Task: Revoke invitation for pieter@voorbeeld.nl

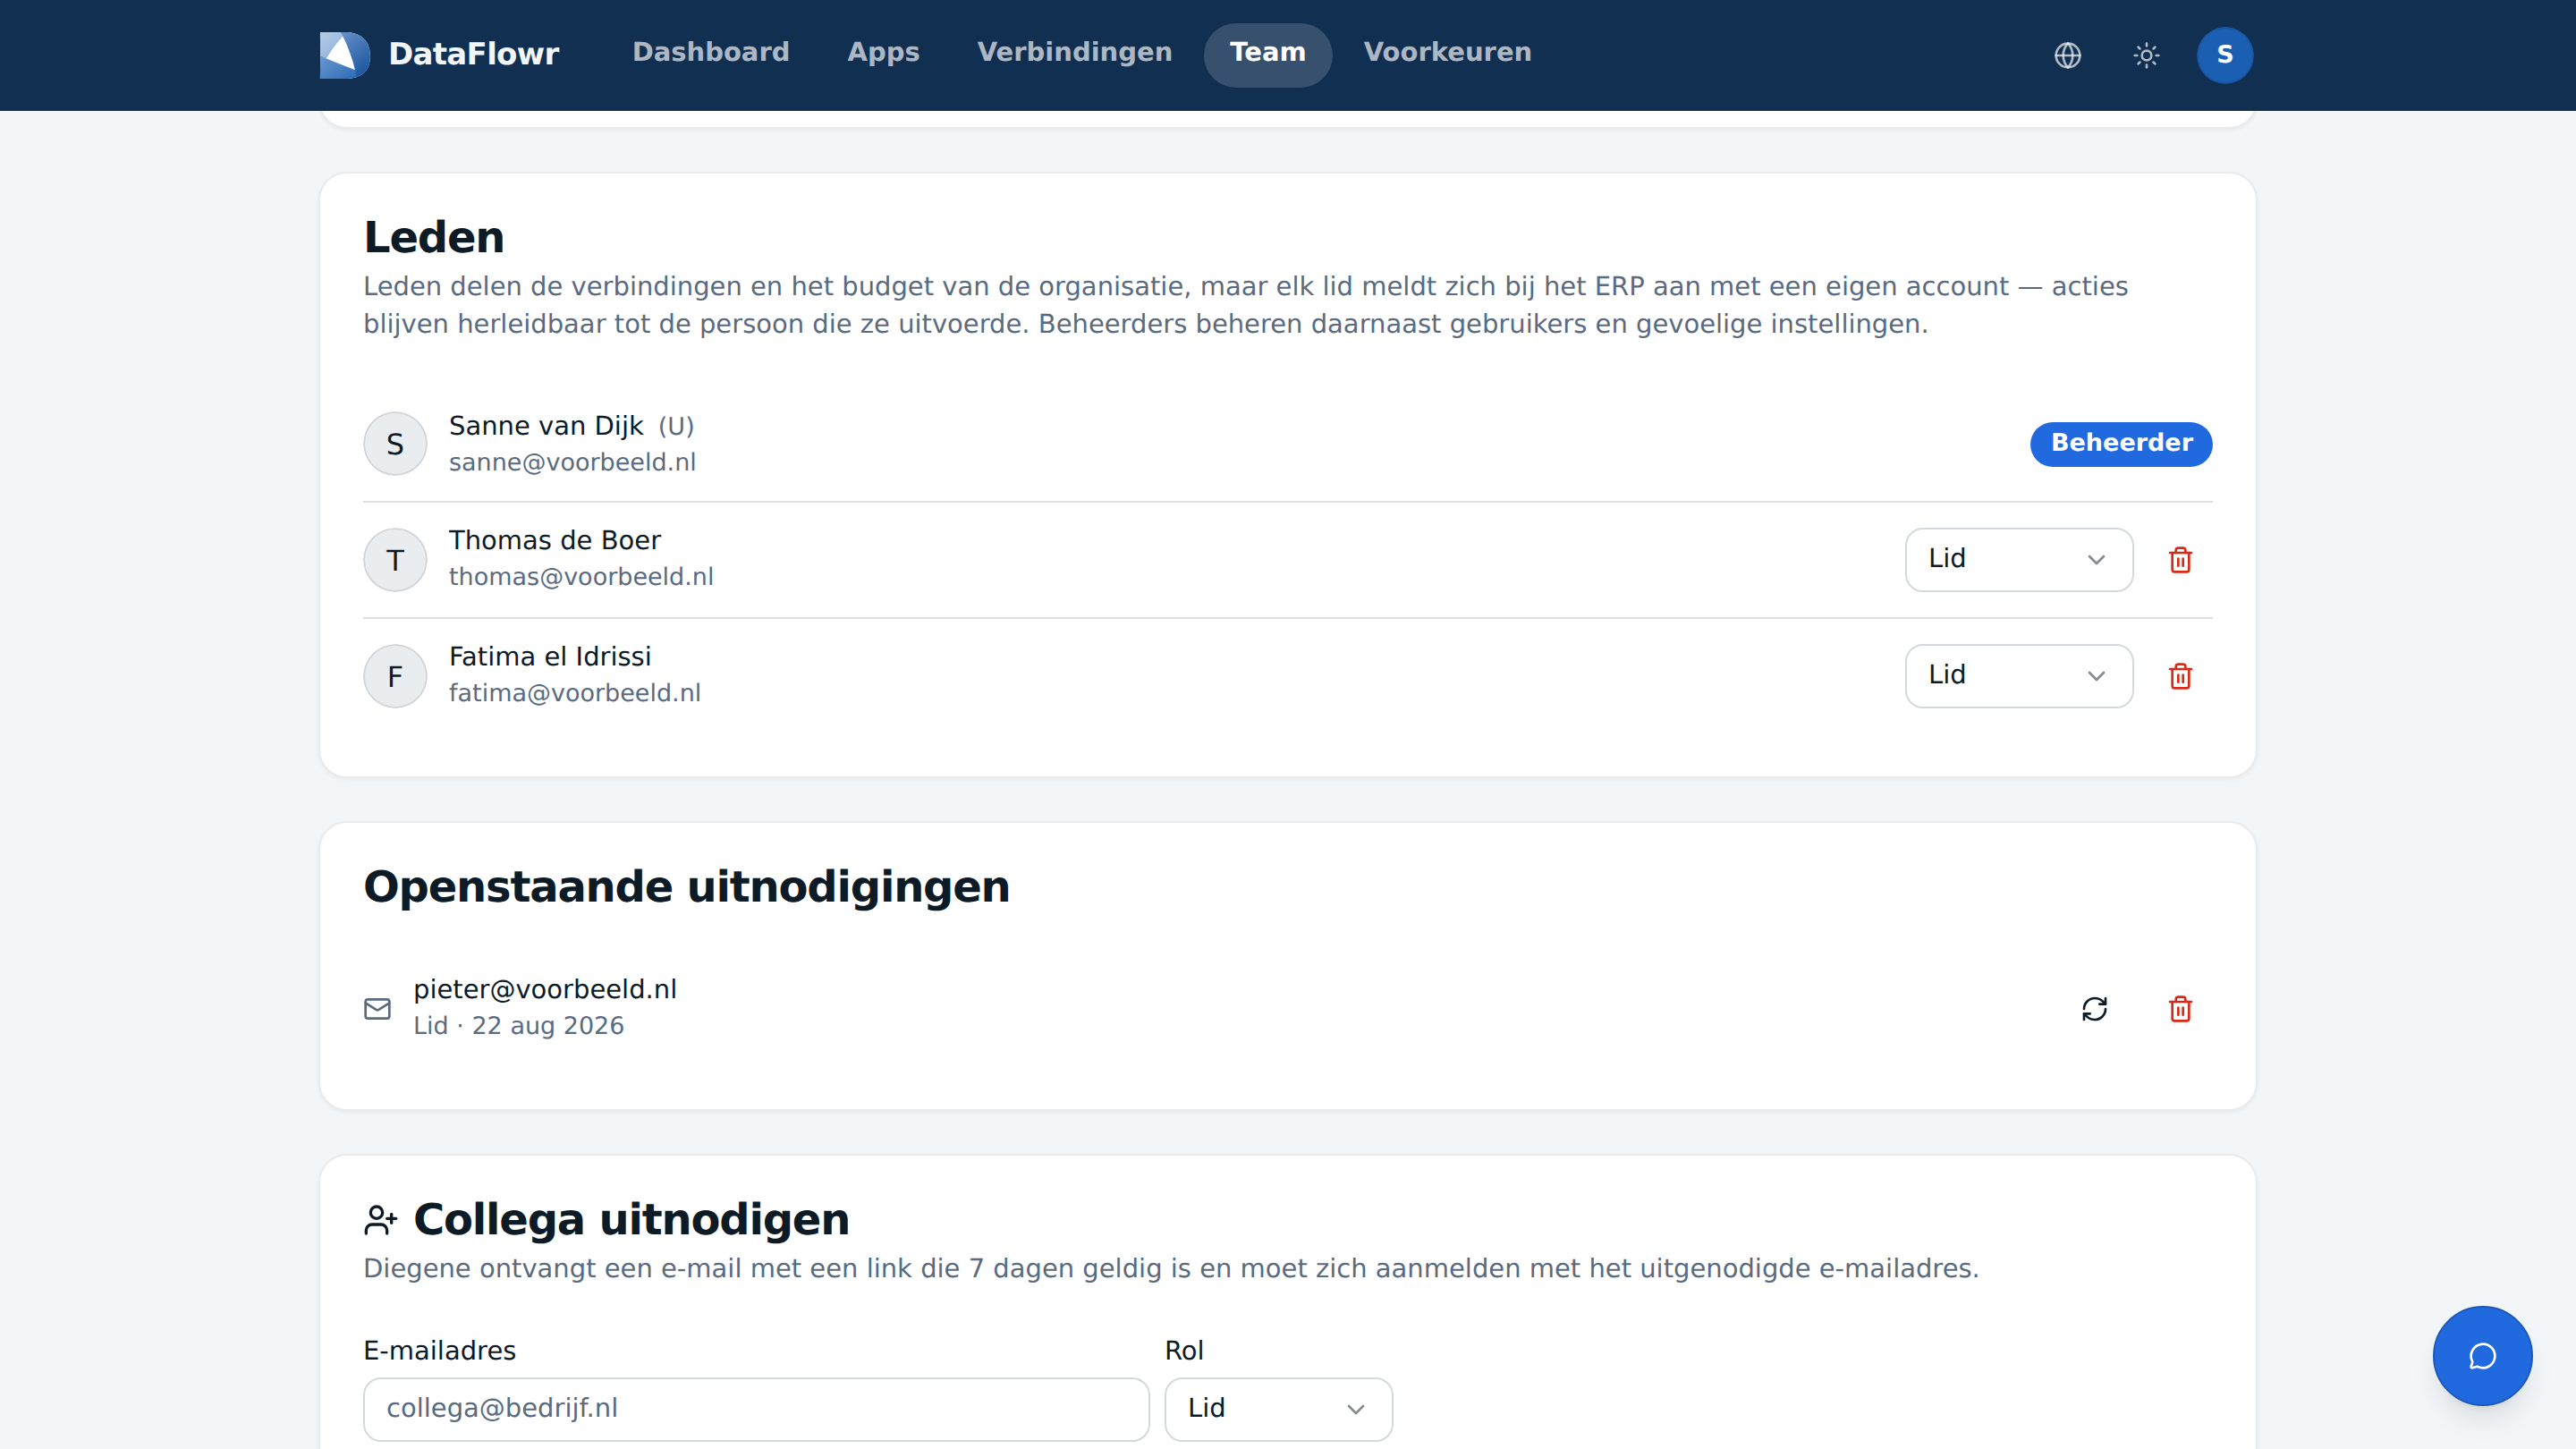Action: pyautogui.click(x=2180, y=1009)
